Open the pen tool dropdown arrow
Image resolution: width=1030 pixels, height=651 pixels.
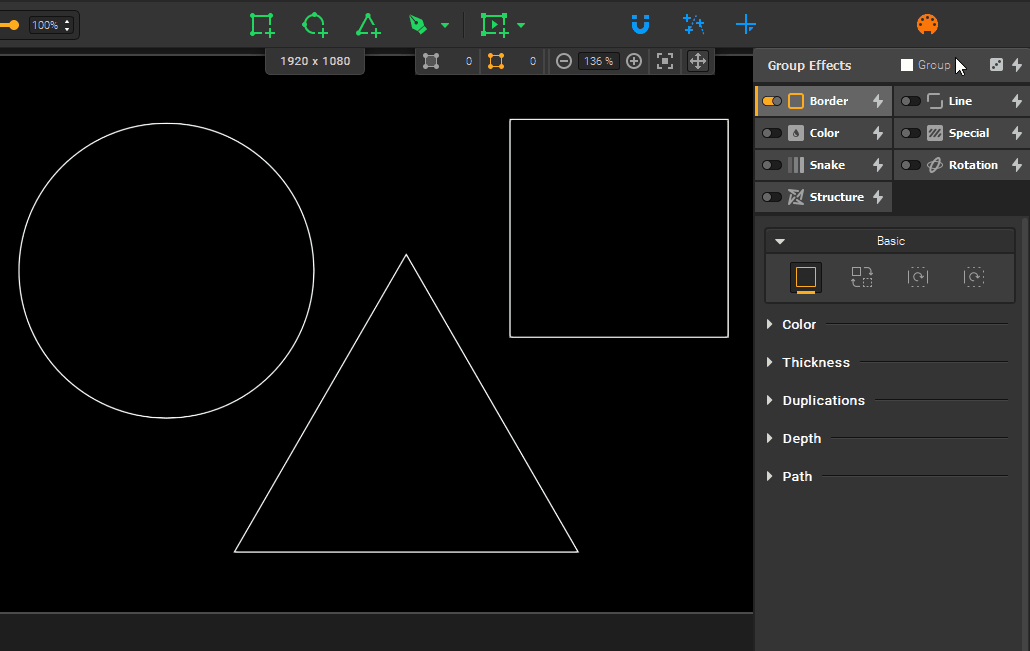pos(445,26)
